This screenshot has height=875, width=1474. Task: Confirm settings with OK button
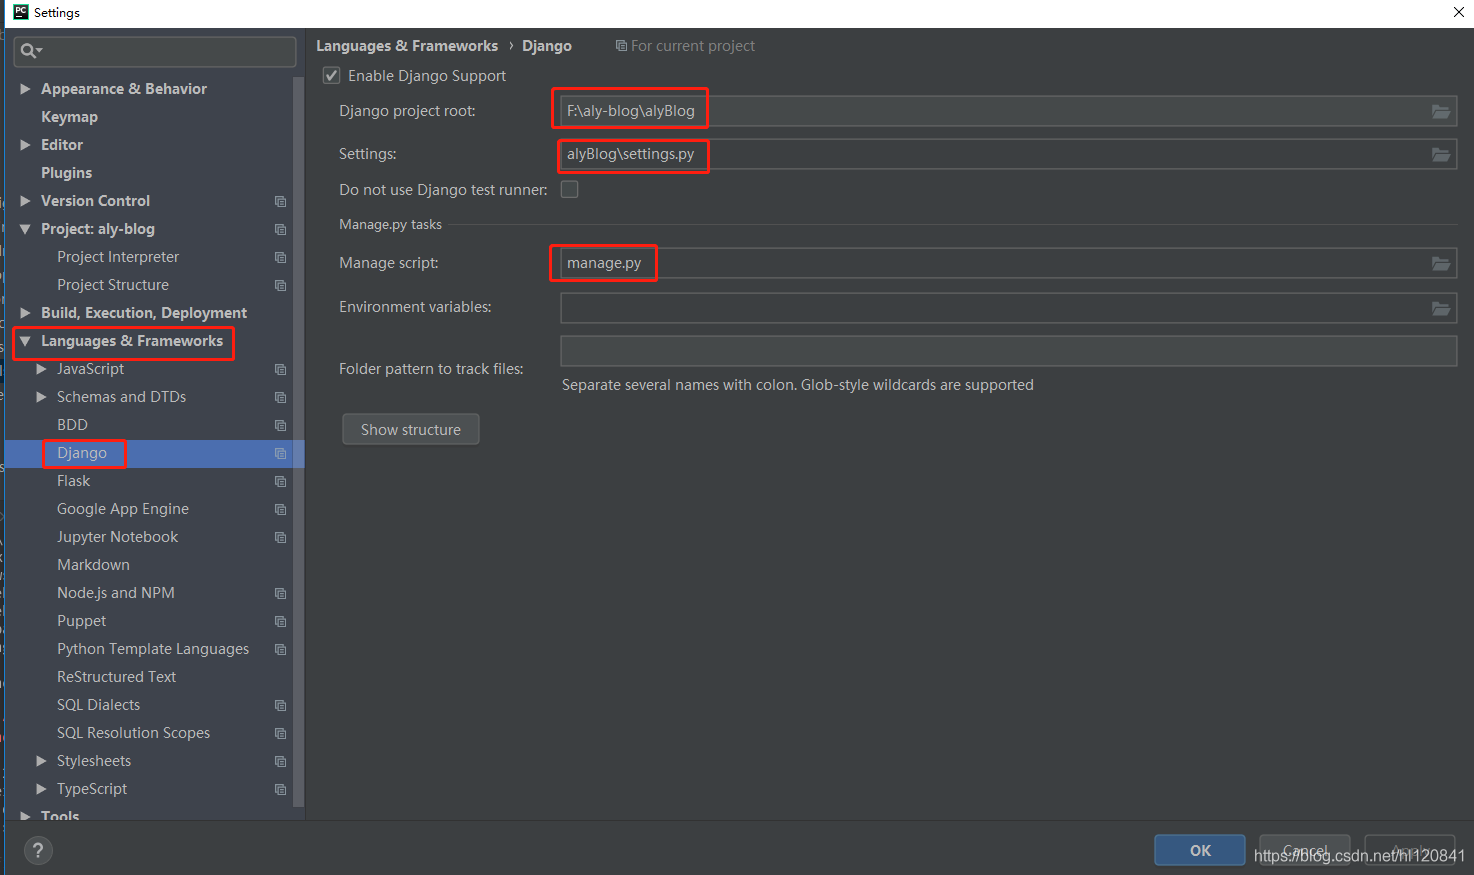tap(1200, 850)
